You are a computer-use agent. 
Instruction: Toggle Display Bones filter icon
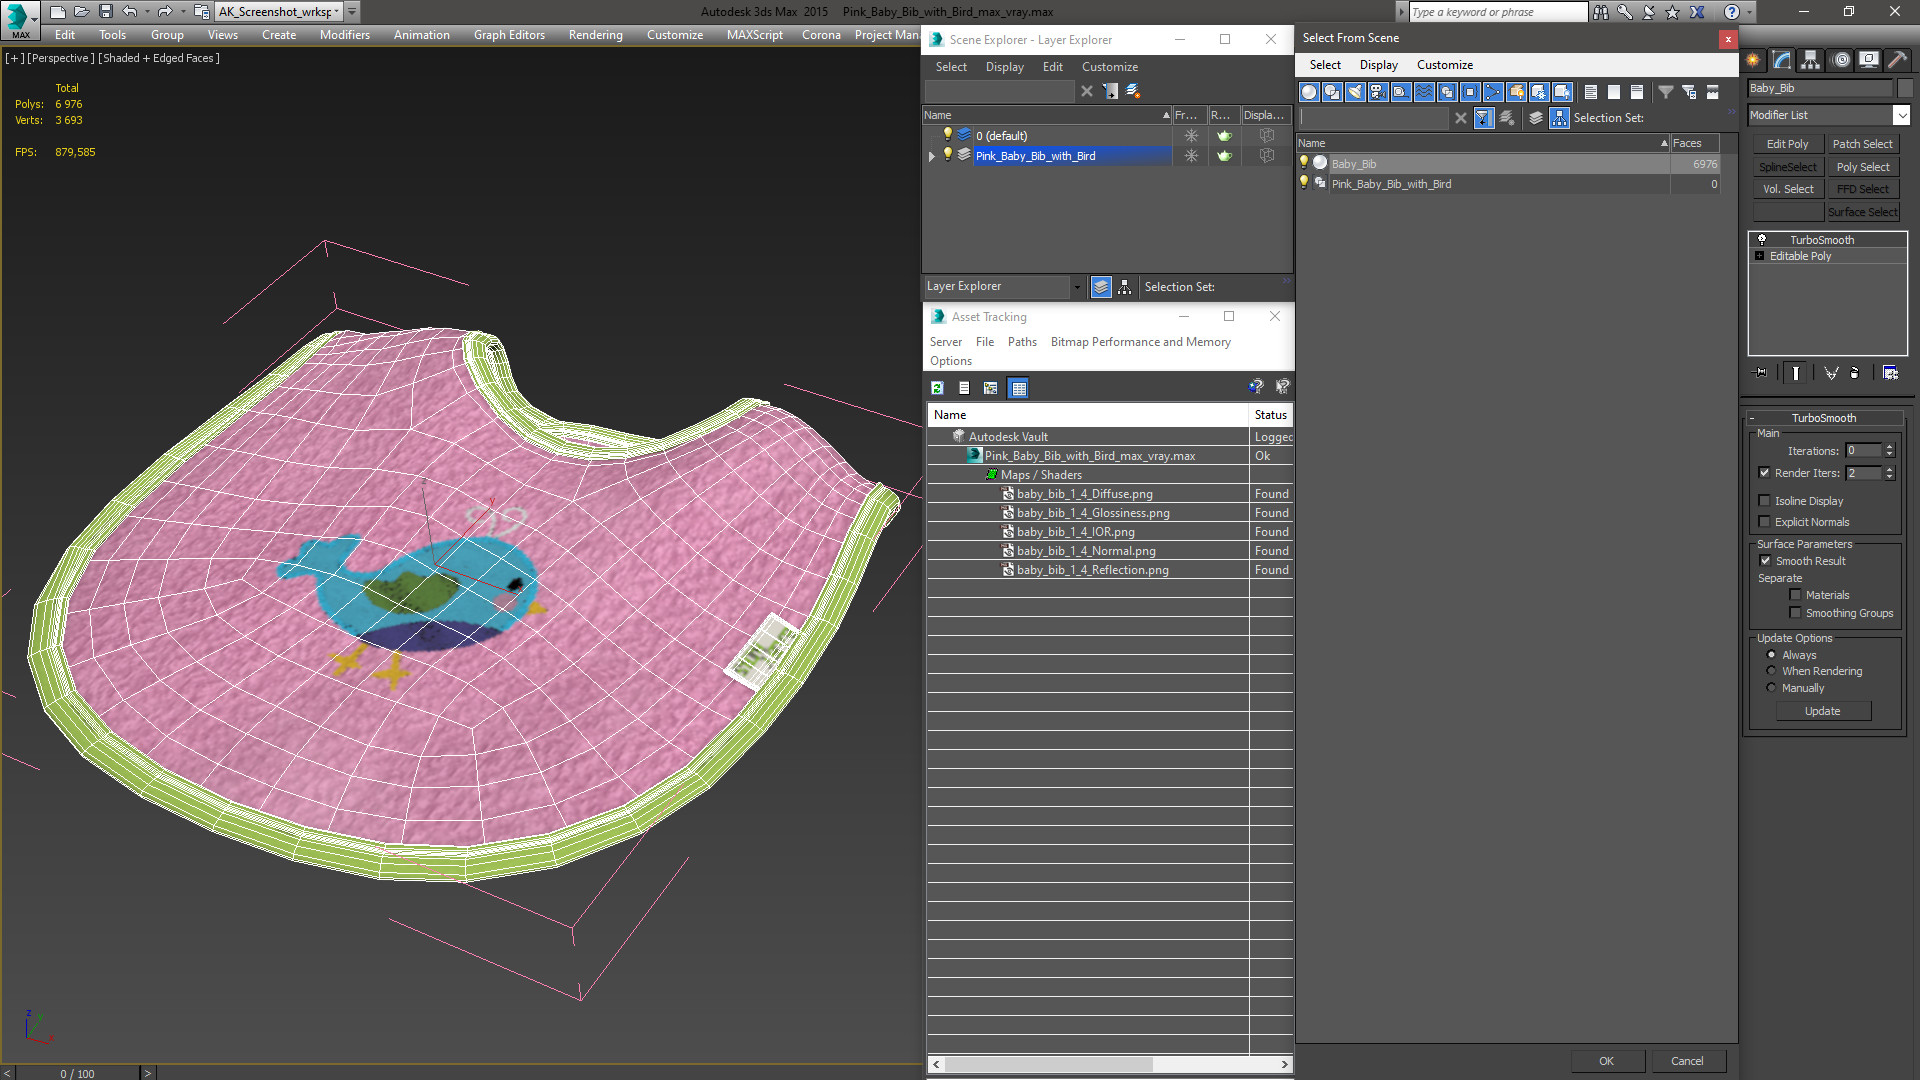click(x=1493, y=92)
